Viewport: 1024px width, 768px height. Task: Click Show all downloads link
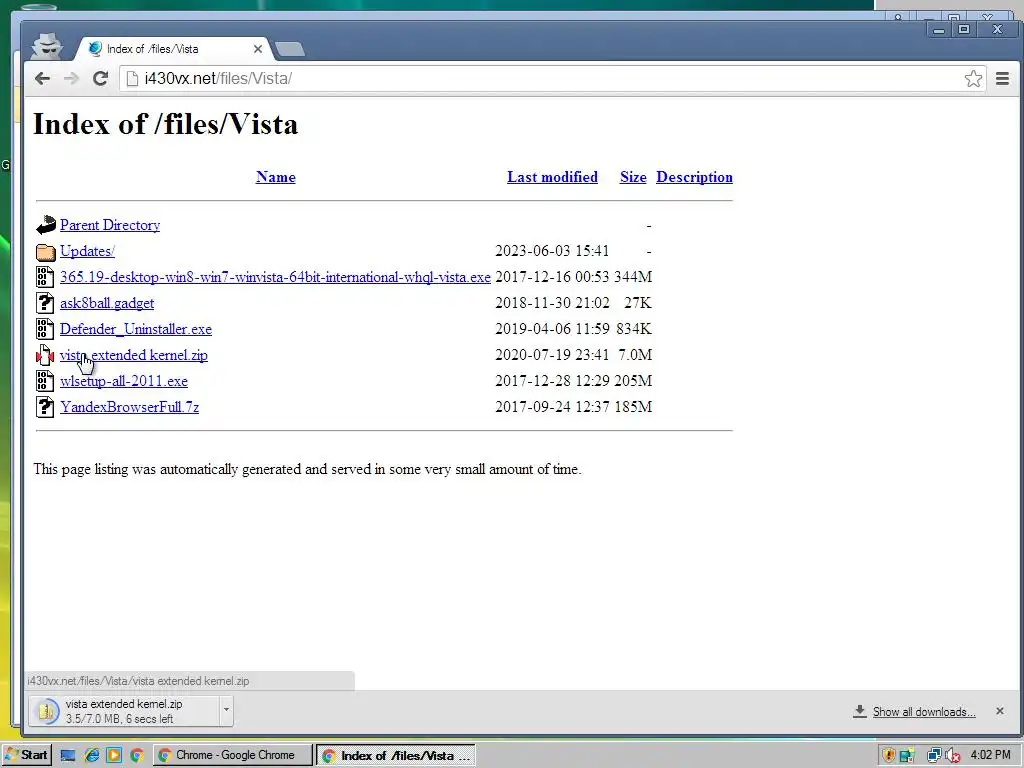(924, 712)
